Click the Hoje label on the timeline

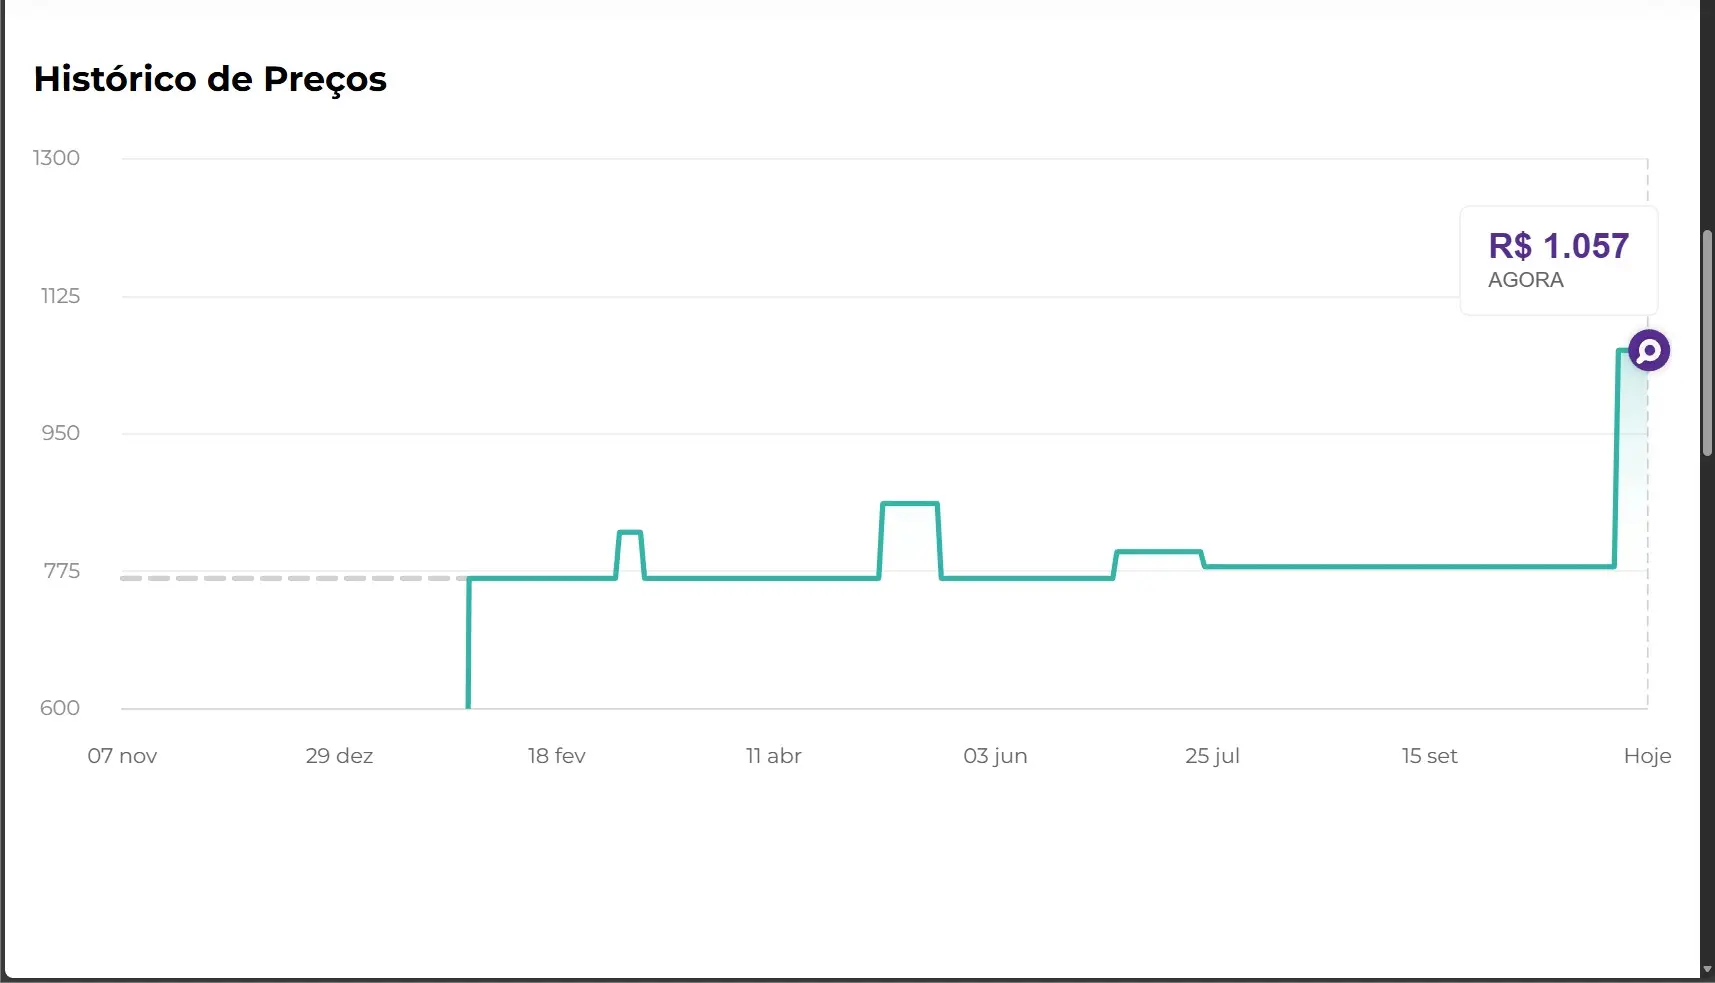(1647, 756)
